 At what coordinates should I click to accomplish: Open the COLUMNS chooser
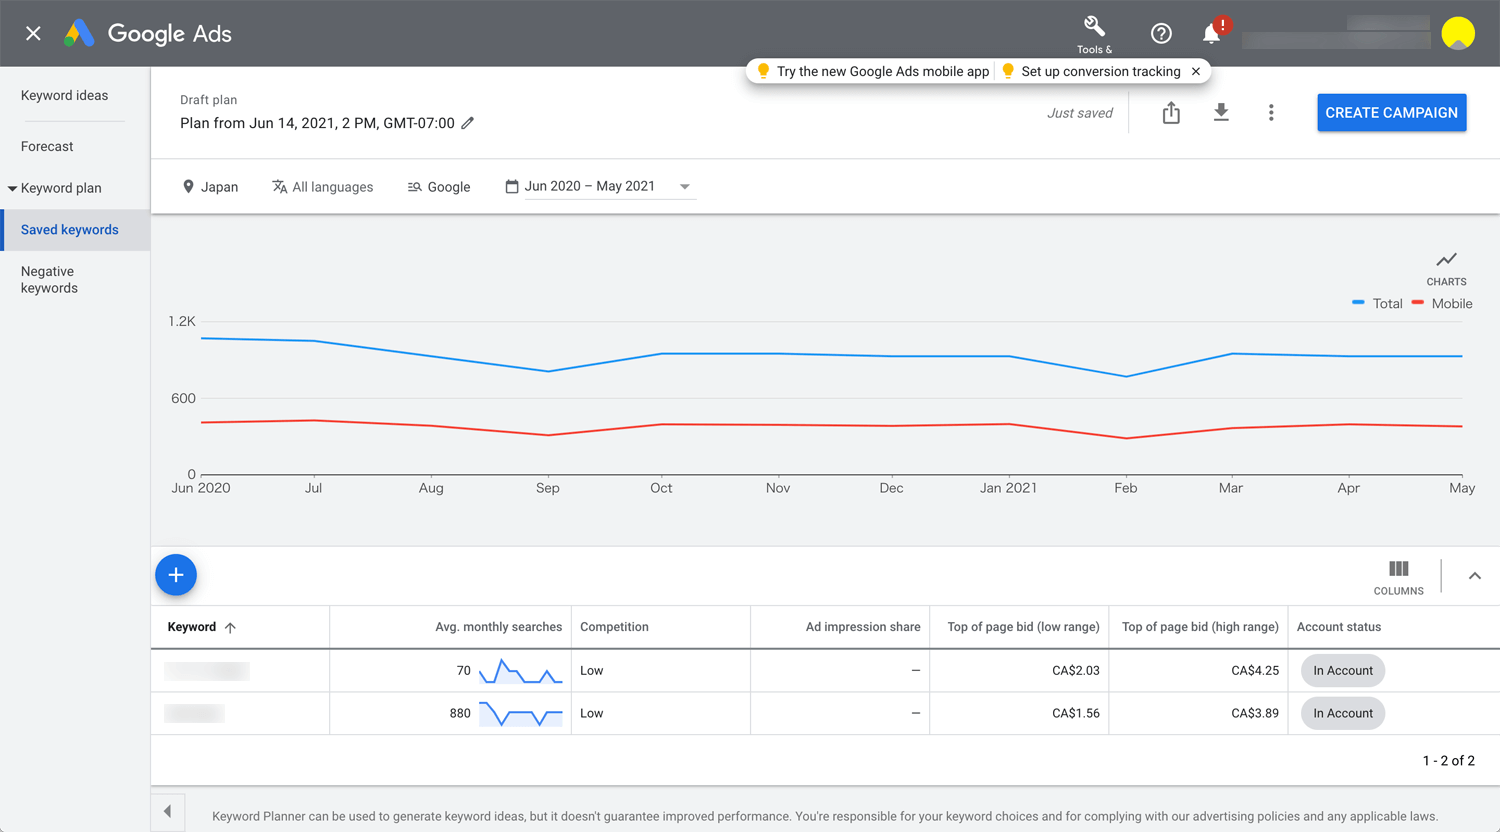(1398, 577)
